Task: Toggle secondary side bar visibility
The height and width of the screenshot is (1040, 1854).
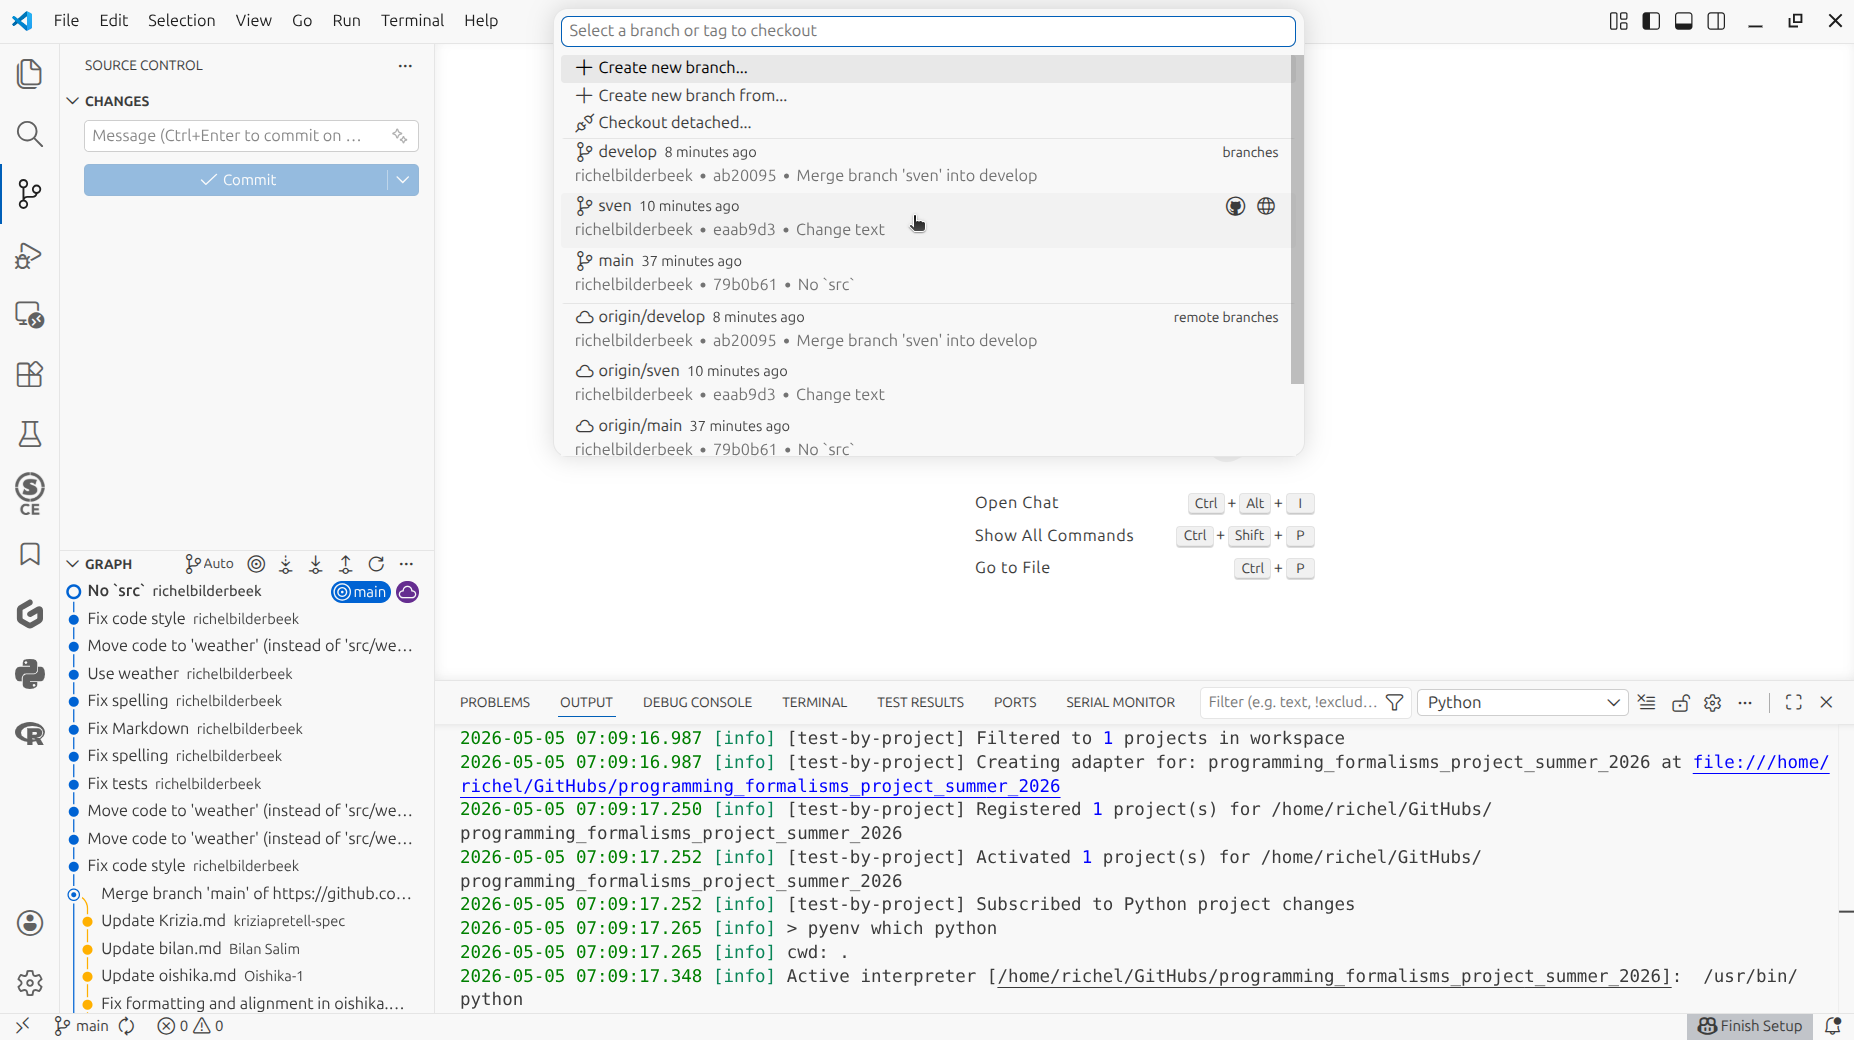Action: point(1717,21)
